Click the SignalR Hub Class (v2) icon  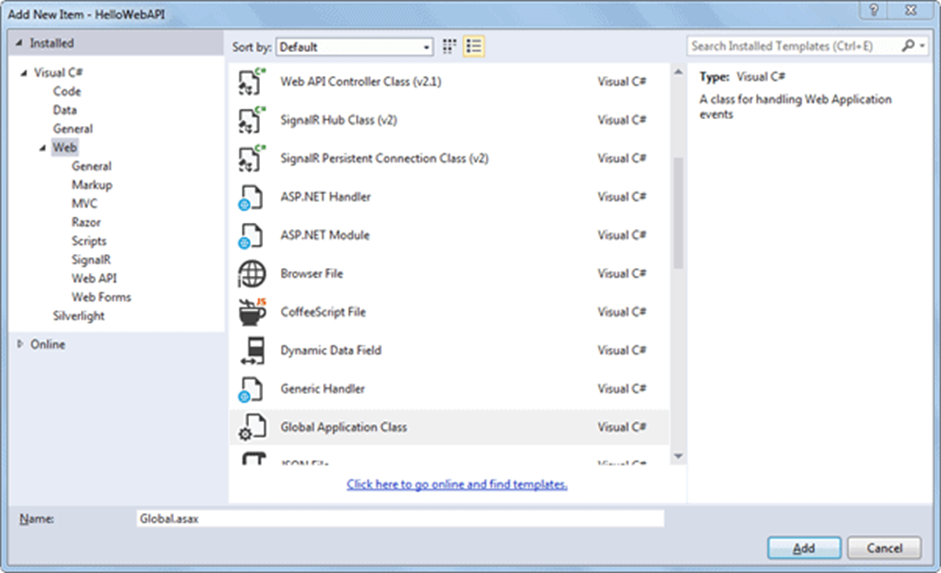point(252,120)
